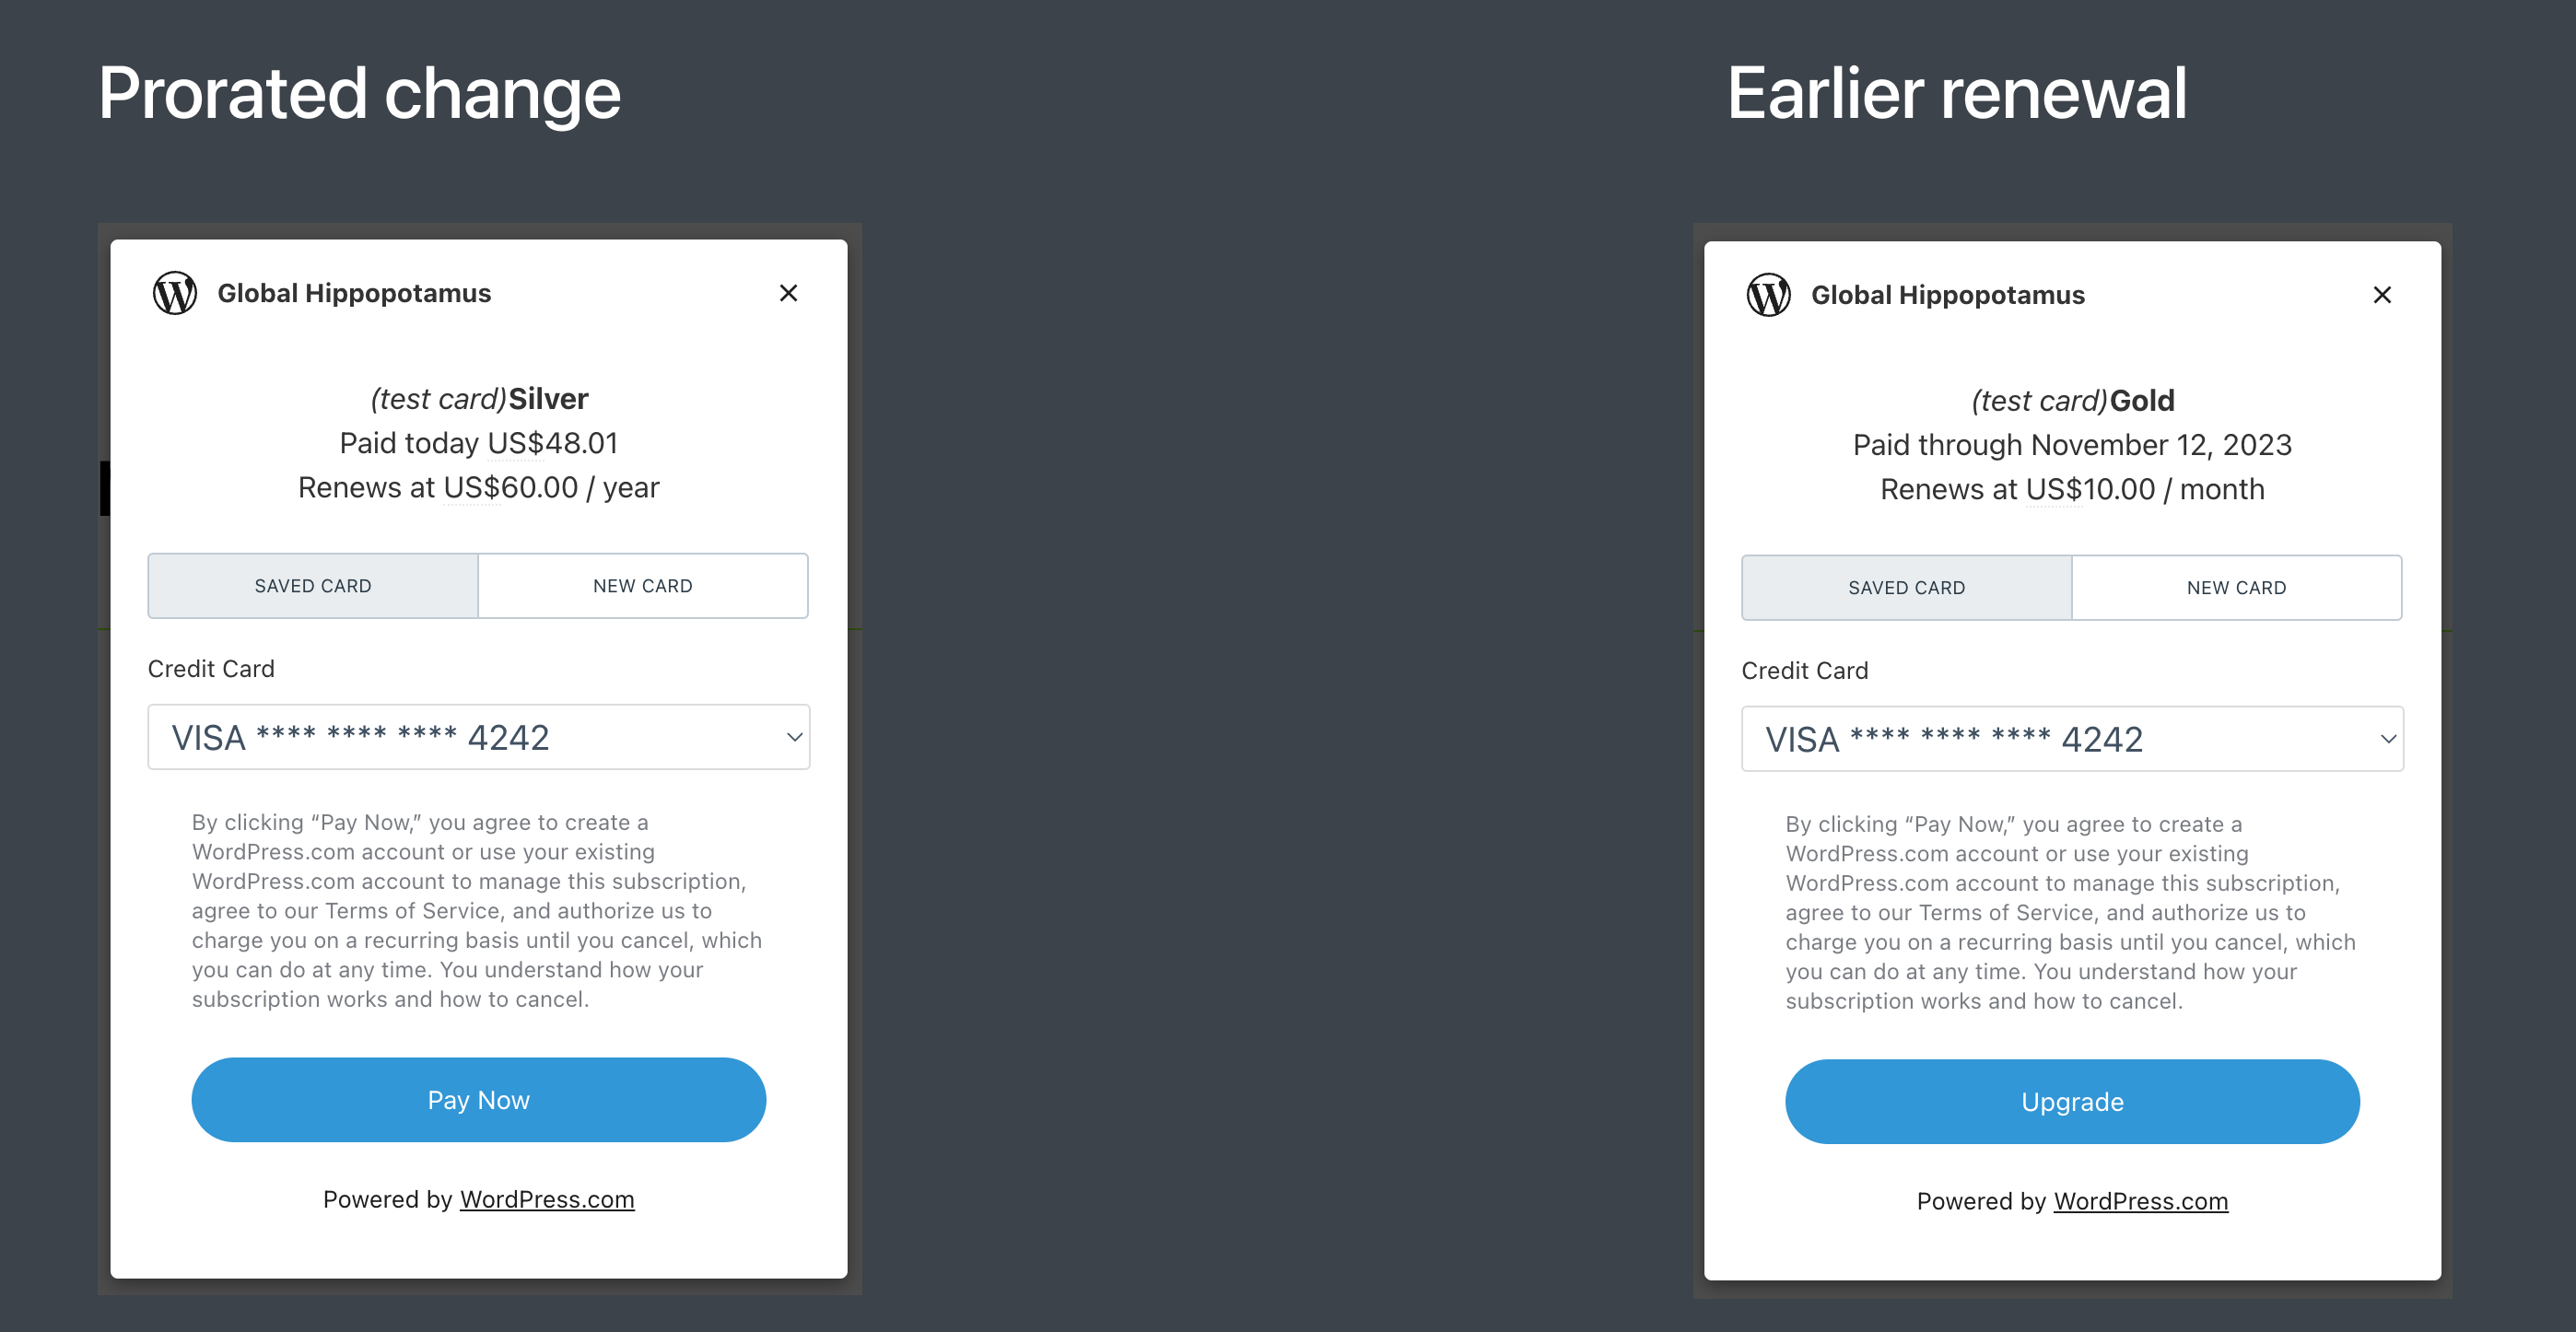Select the Saved Card tab in the Silver dialog
The image size is (2576, 1332).
pos(313,585)
